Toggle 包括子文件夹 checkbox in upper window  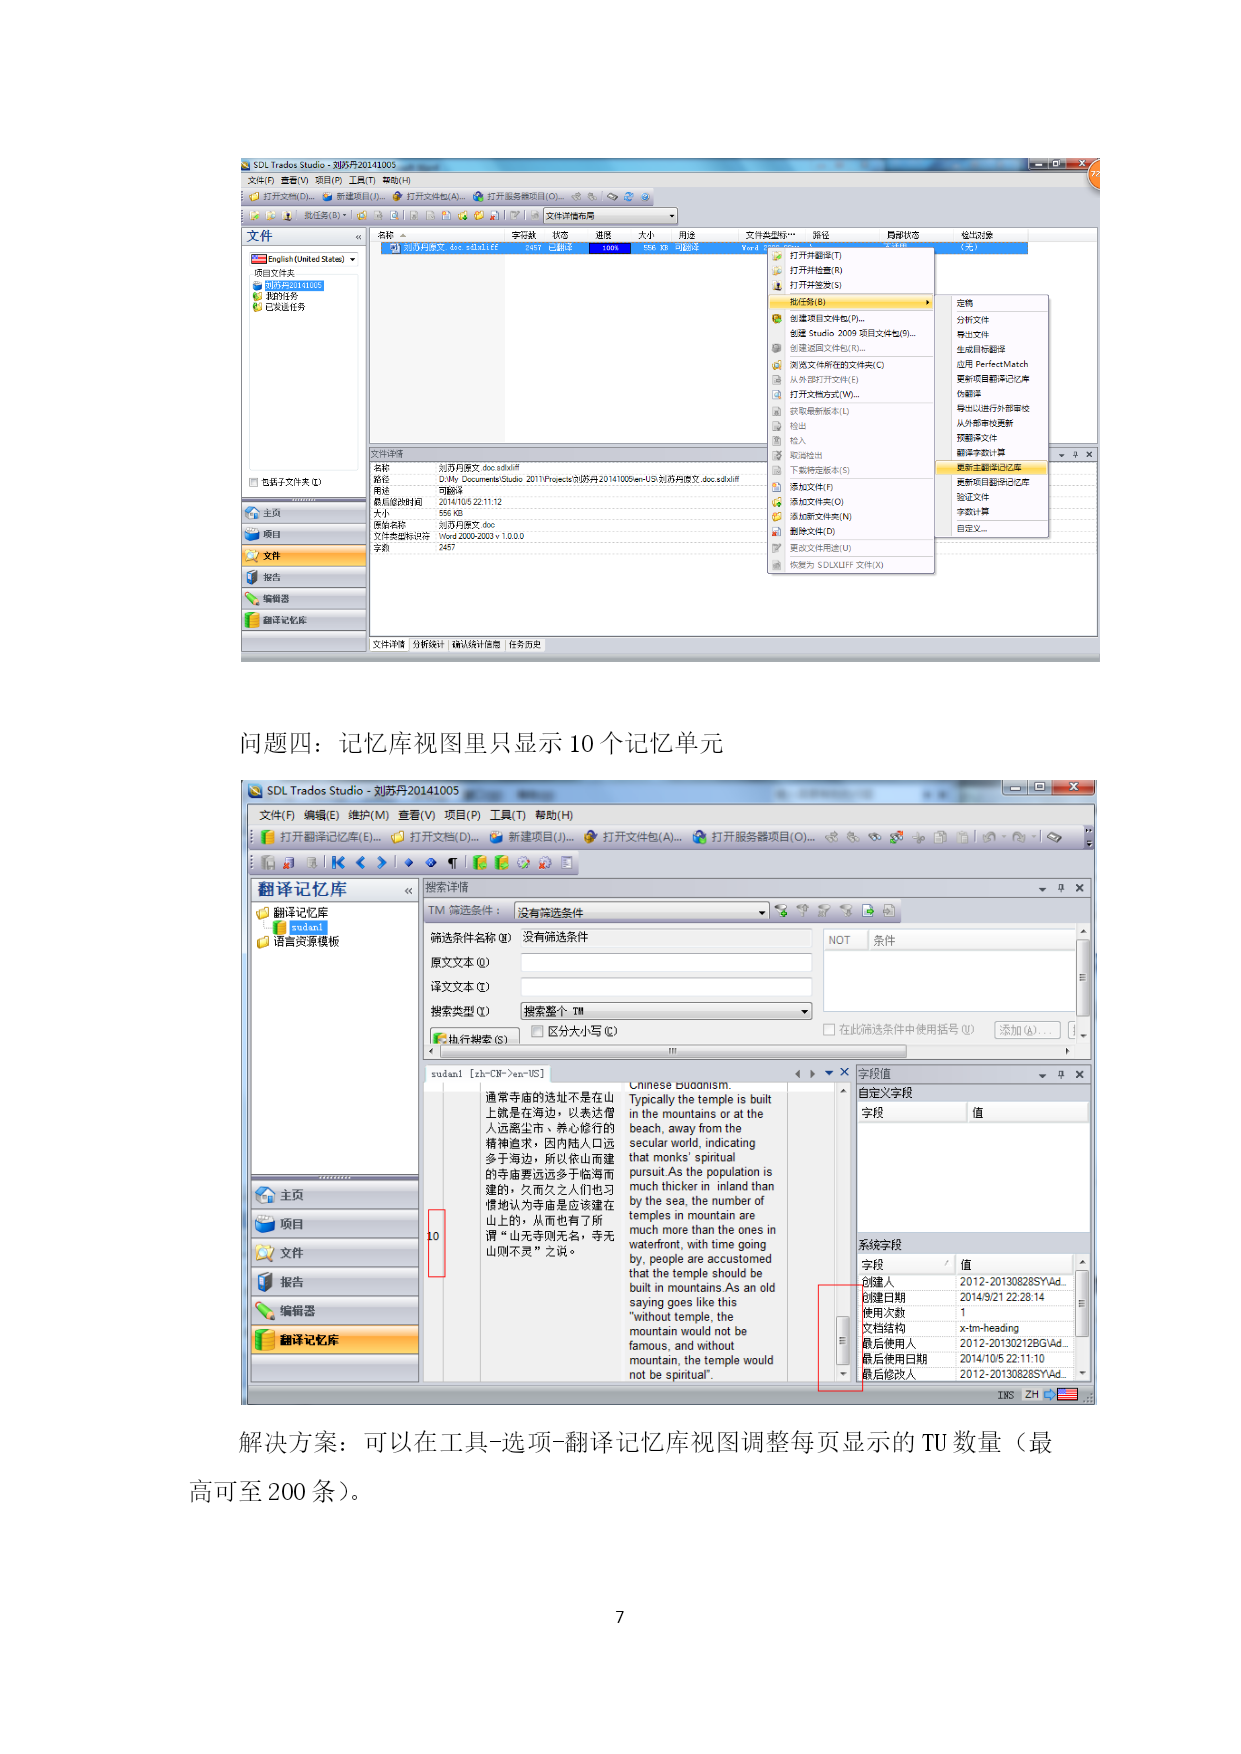tap(254, 482)
